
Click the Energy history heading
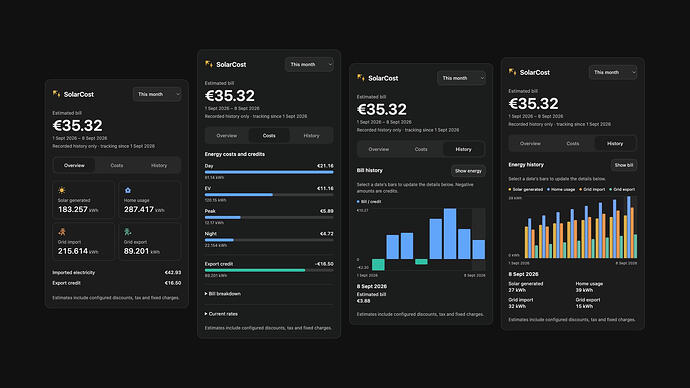pyautogui.click(x=526, y=165)
